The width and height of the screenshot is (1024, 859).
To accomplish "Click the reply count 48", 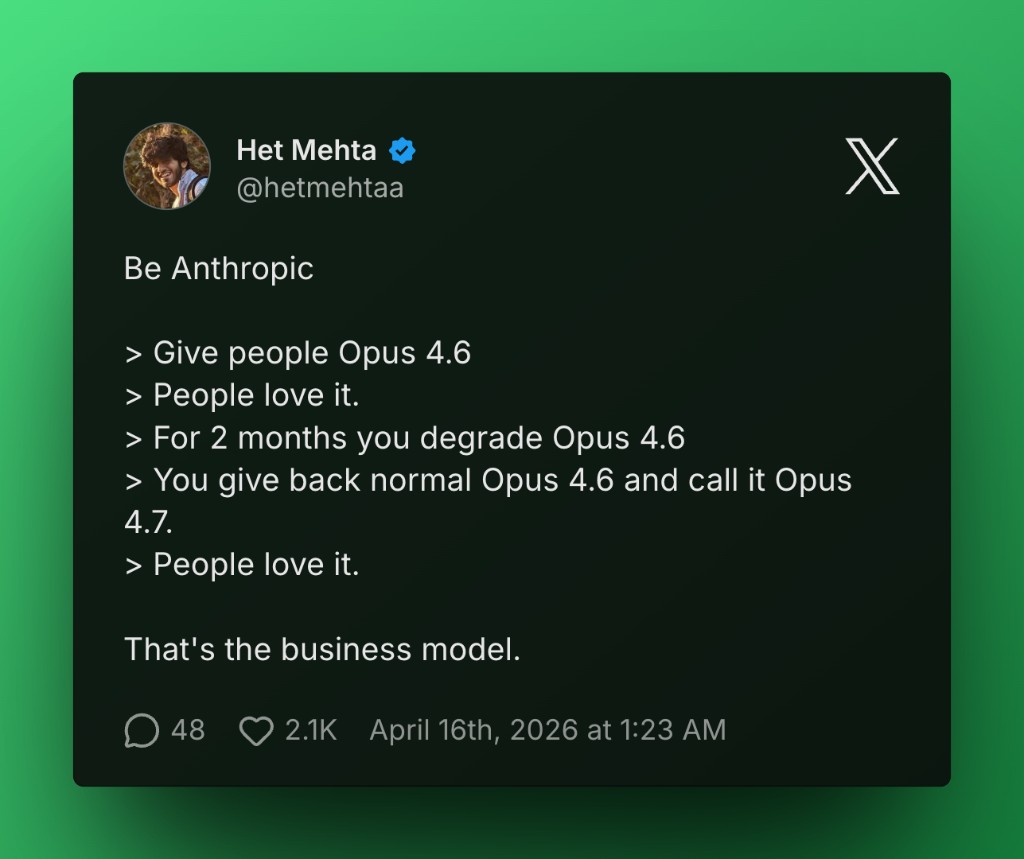I will coord(188,731).
